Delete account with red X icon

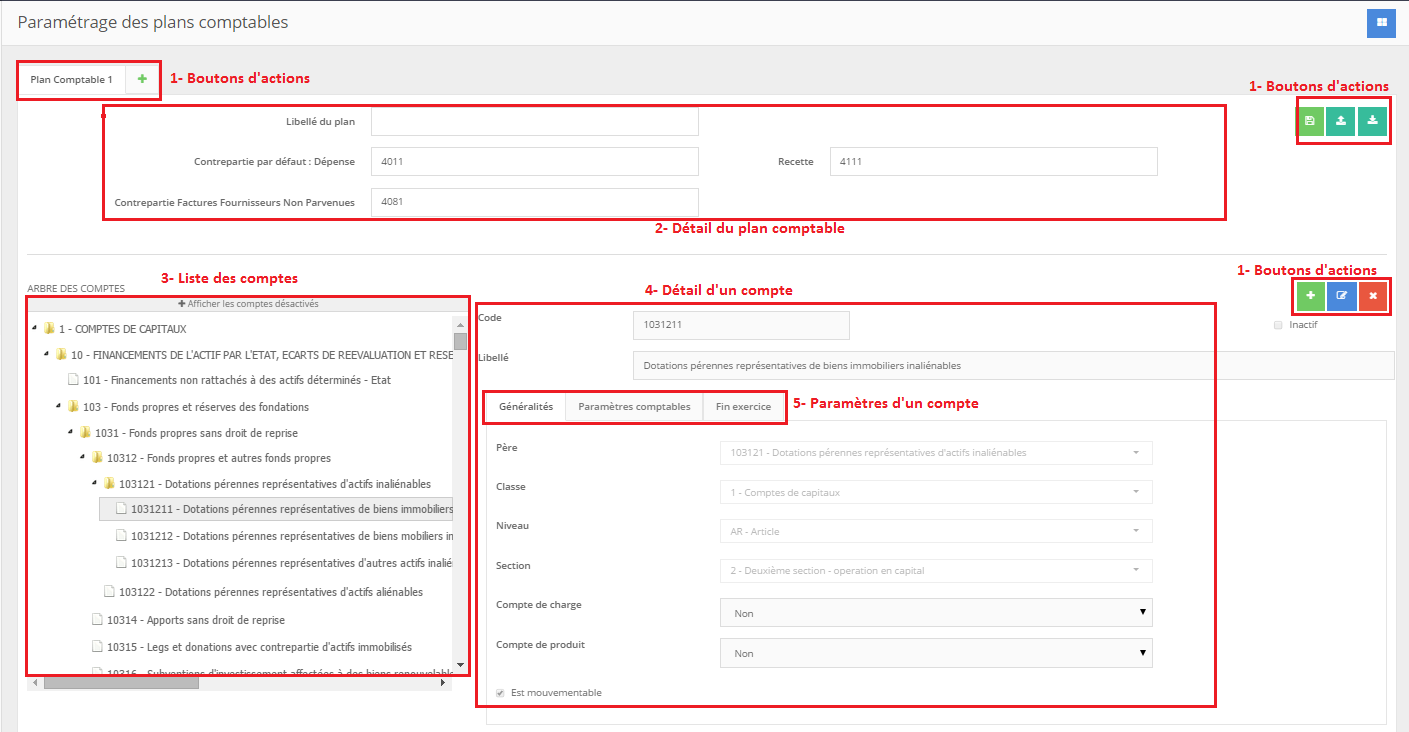[1373, 296]
